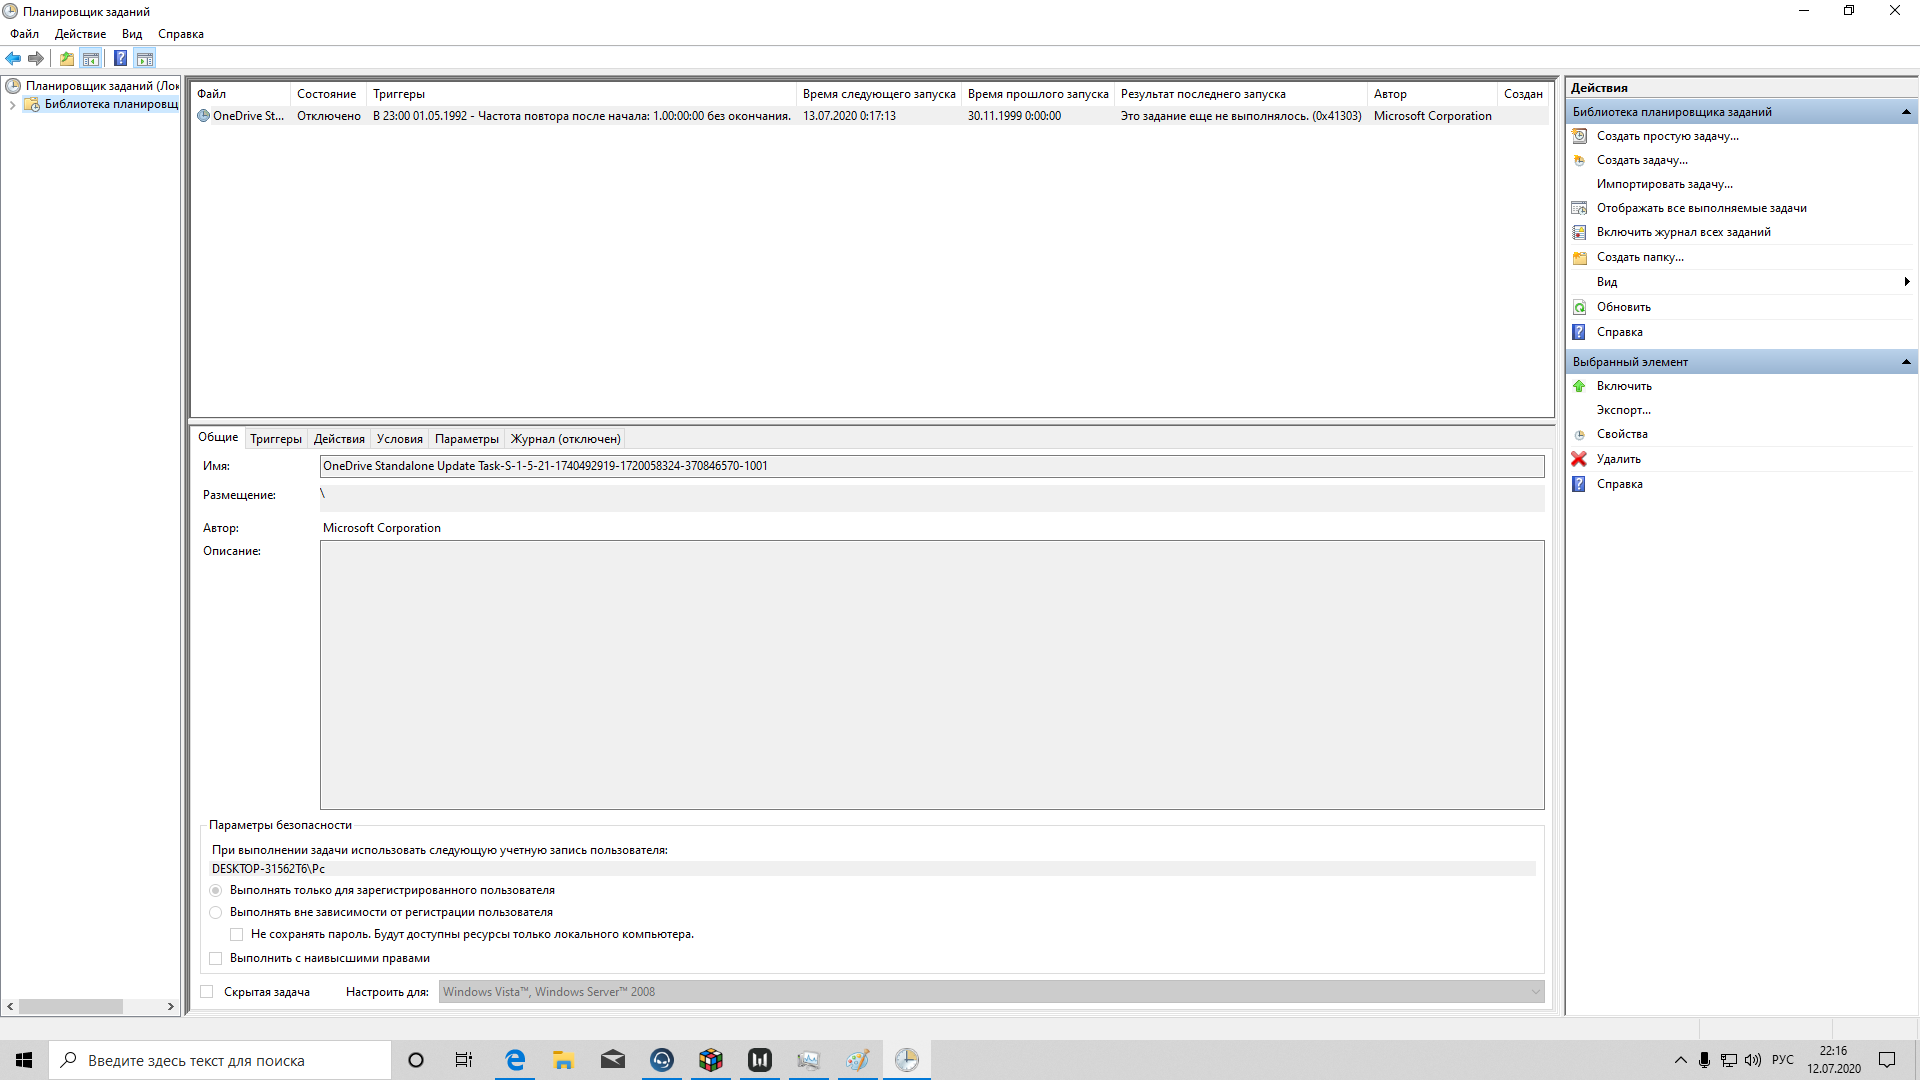Click the Back arrow in toolbar
The image size is (1920, 1080).
coord(13,58)
